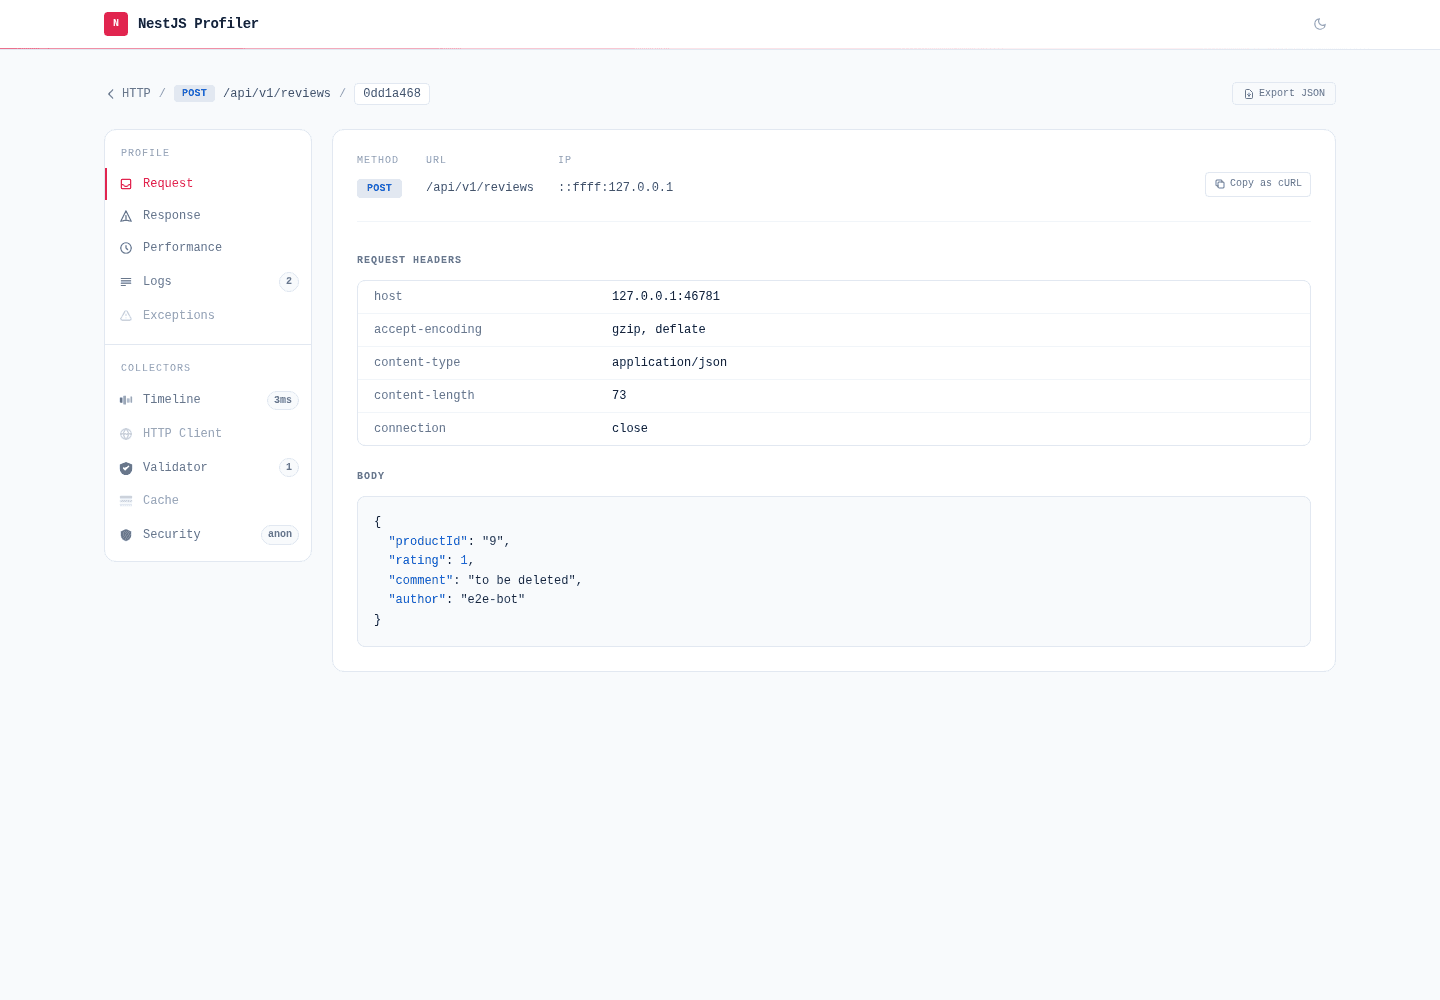The height and width of the screenshot is (1000, 1440).
Task: Click the "rating" line in body JSON
Action: (x=431, y=561)
